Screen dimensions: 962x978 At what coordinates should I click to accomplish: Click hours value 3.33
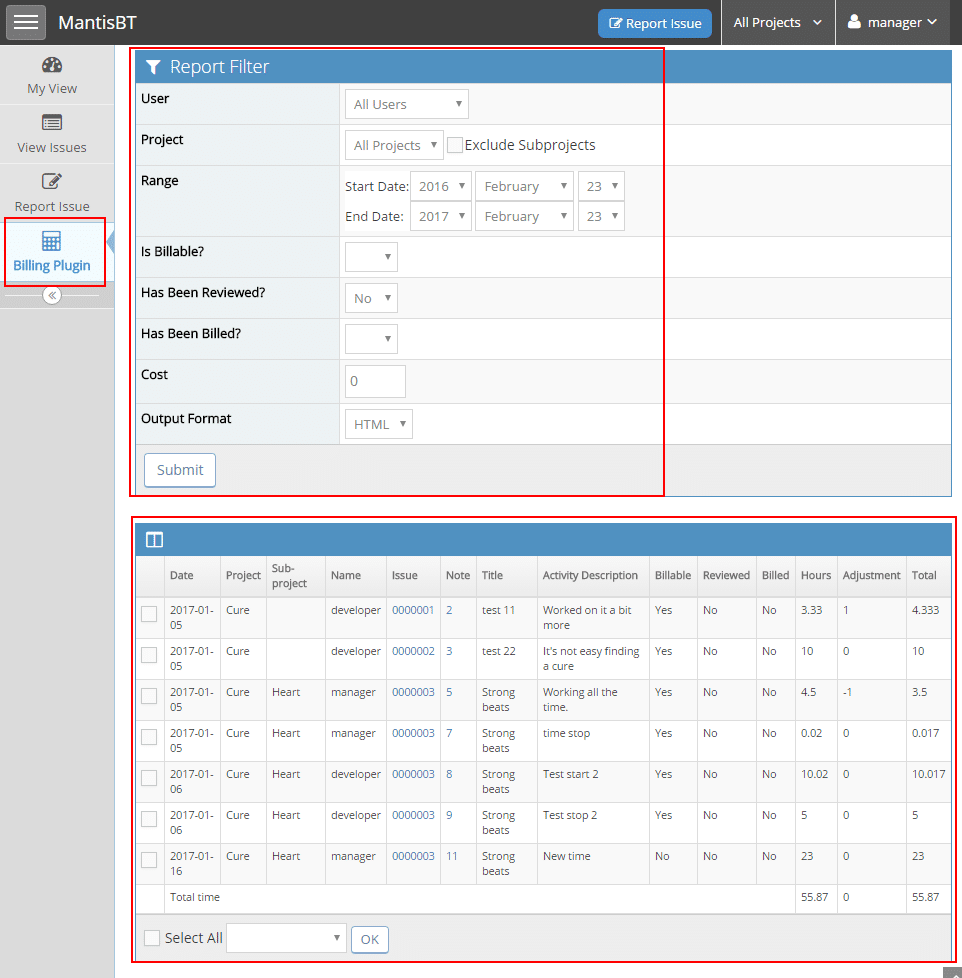(x=812, y=610)
